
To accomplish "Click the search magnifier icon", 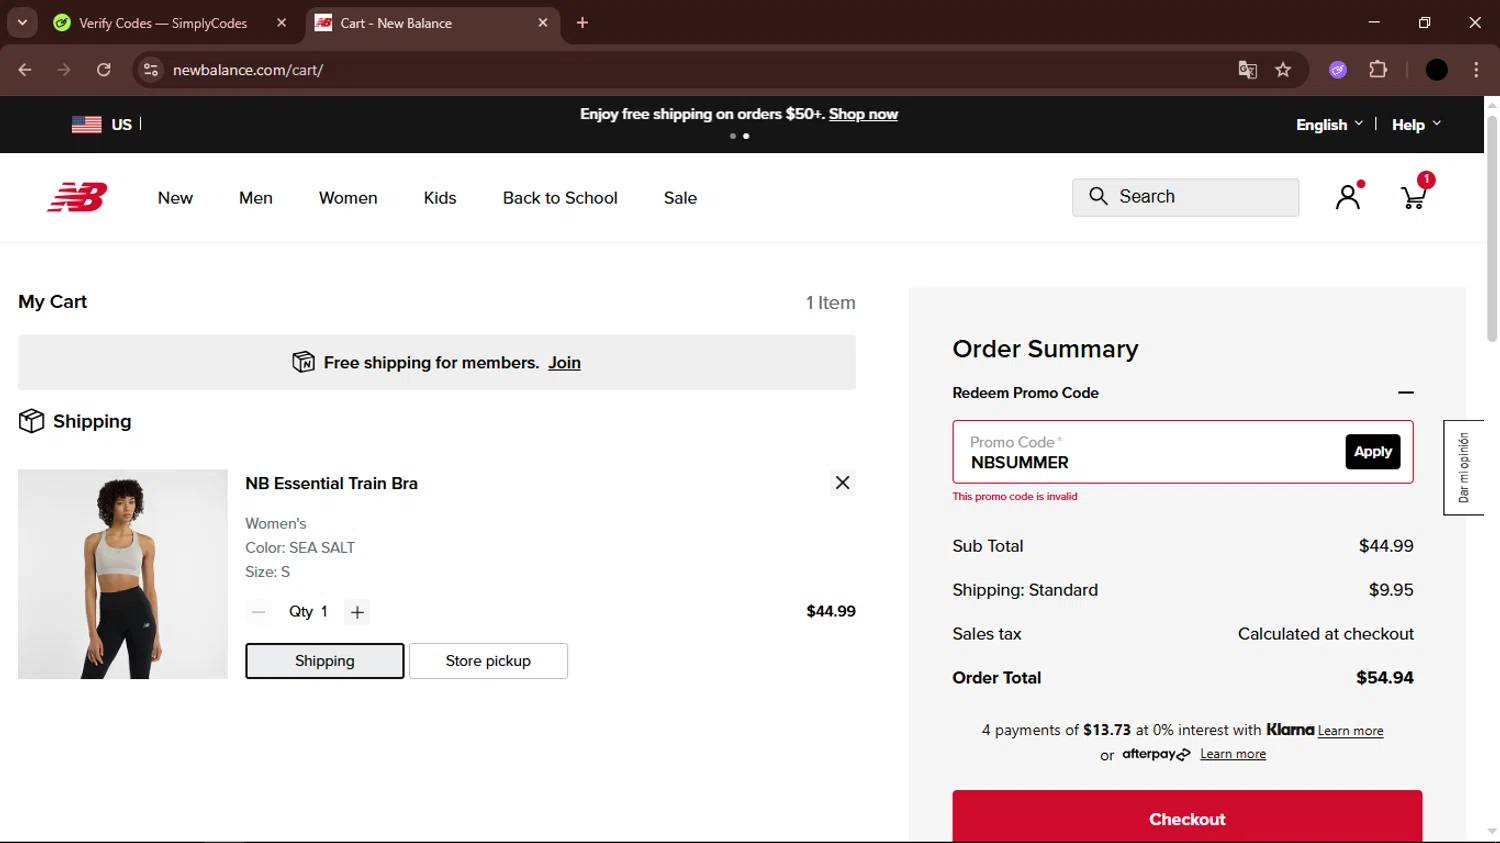I will click(1098, 196).
